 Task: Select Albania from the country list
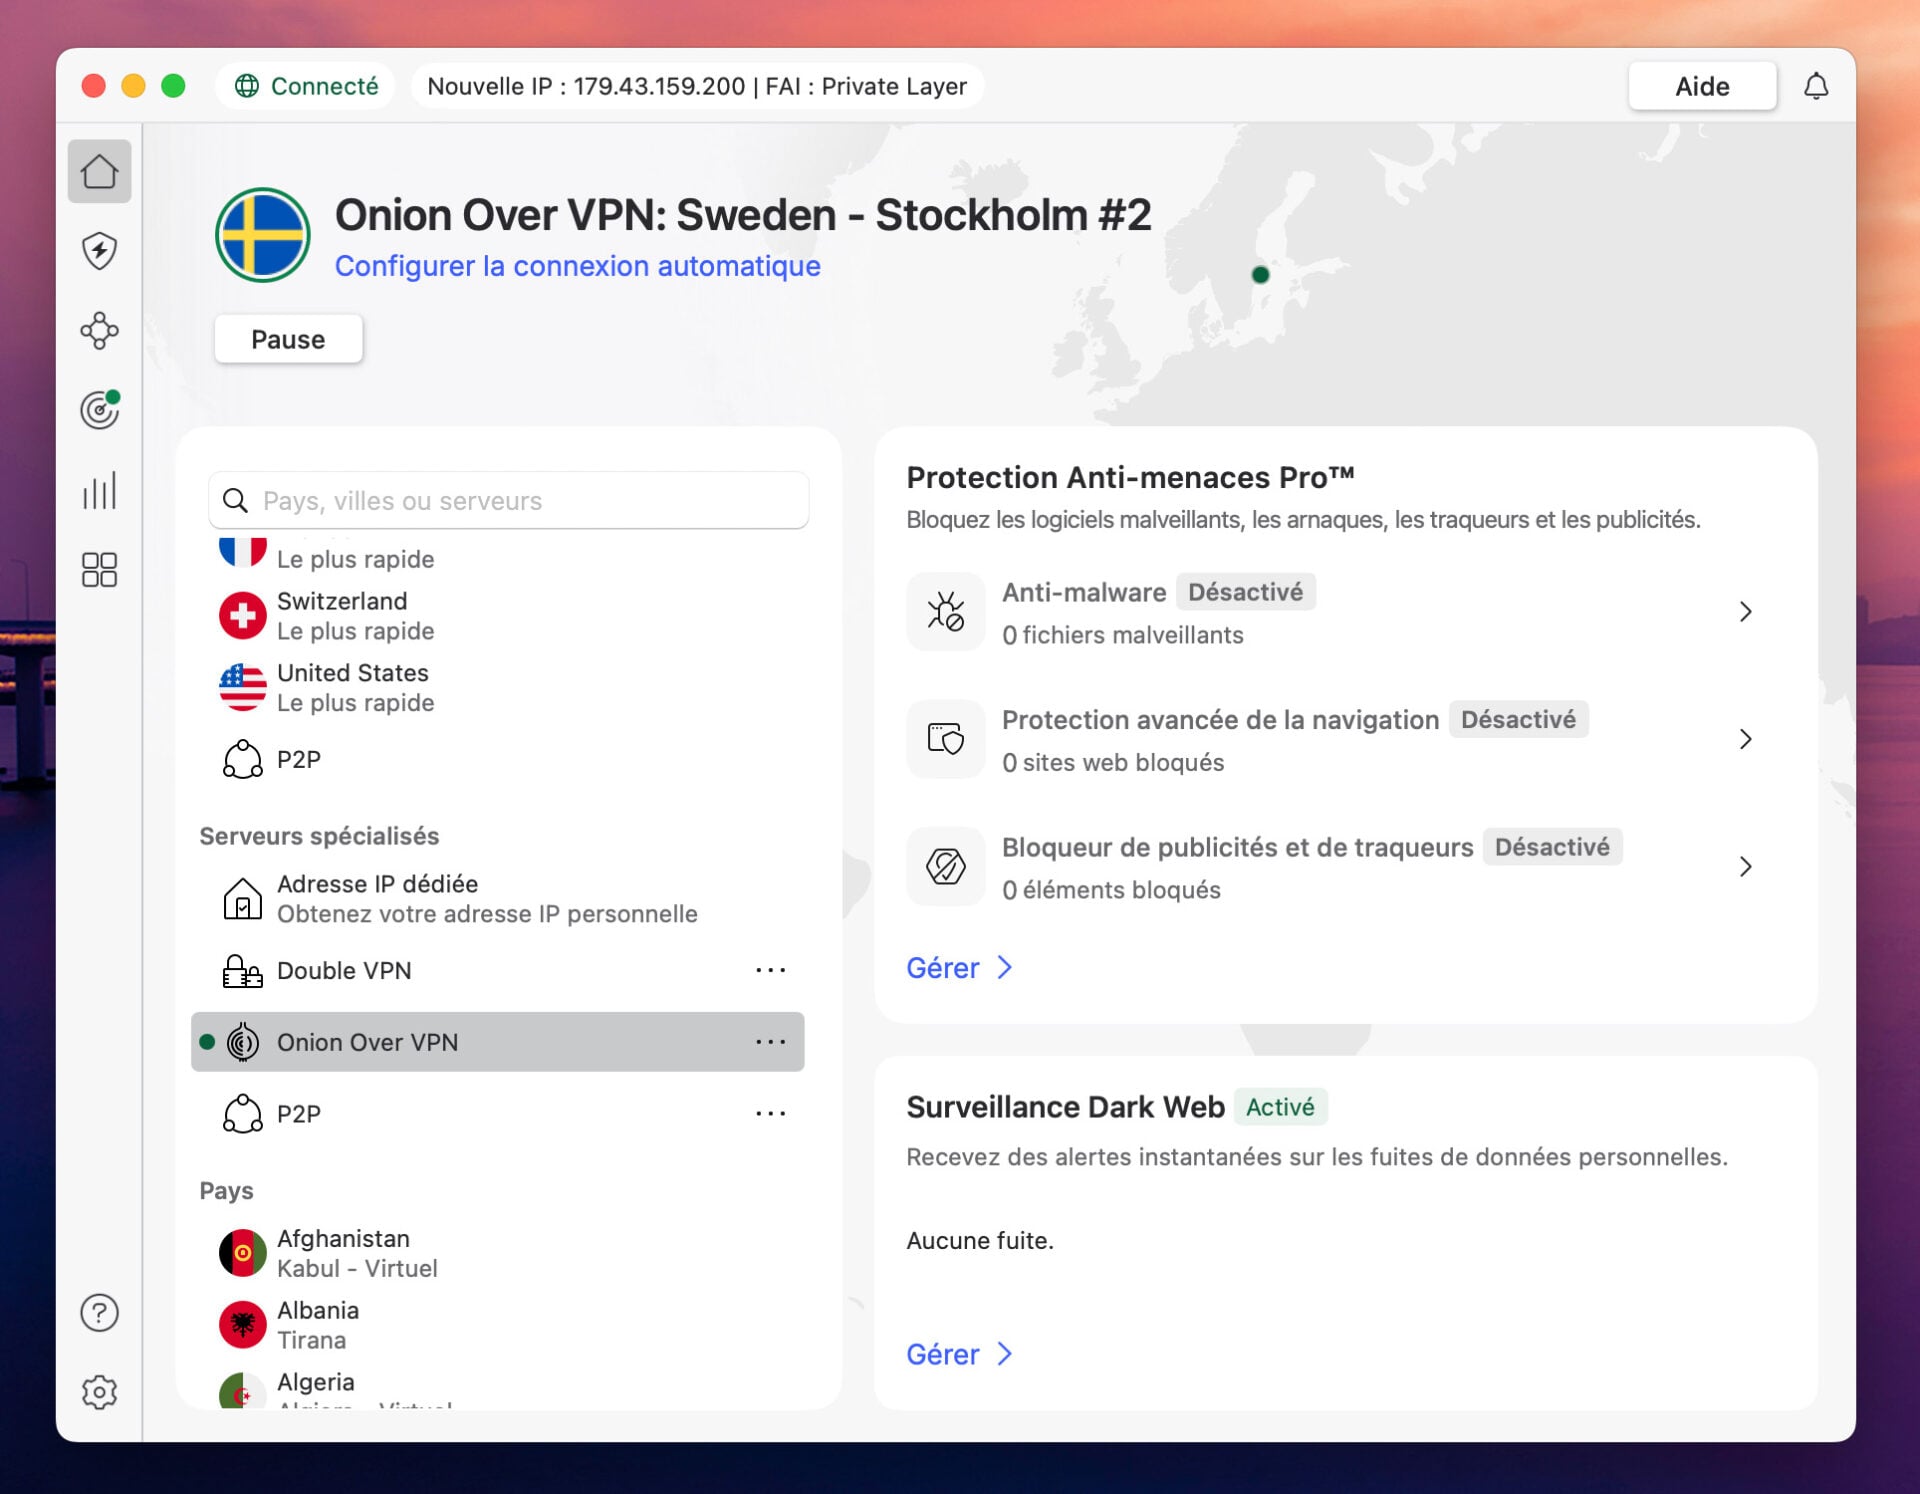tap(318, 1322)
